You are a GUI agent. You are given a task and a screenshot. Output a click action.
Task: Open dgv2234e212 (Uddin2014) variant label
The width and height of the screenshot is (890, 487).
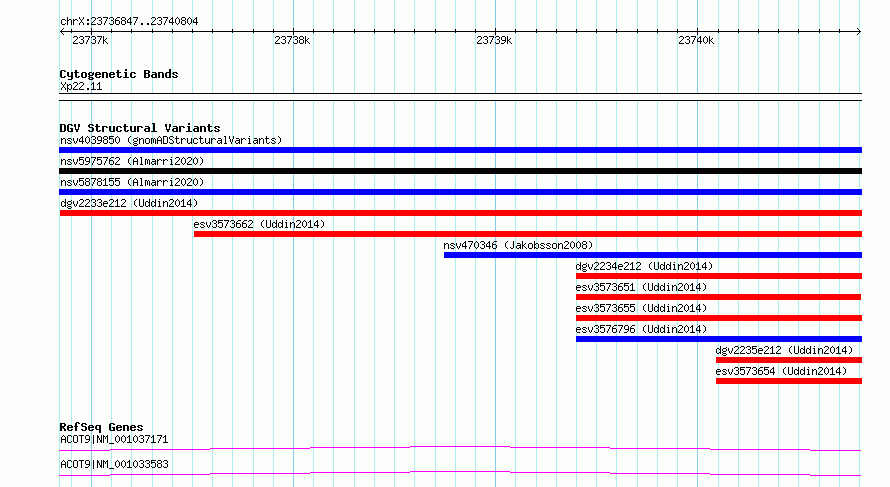(644, 266)
